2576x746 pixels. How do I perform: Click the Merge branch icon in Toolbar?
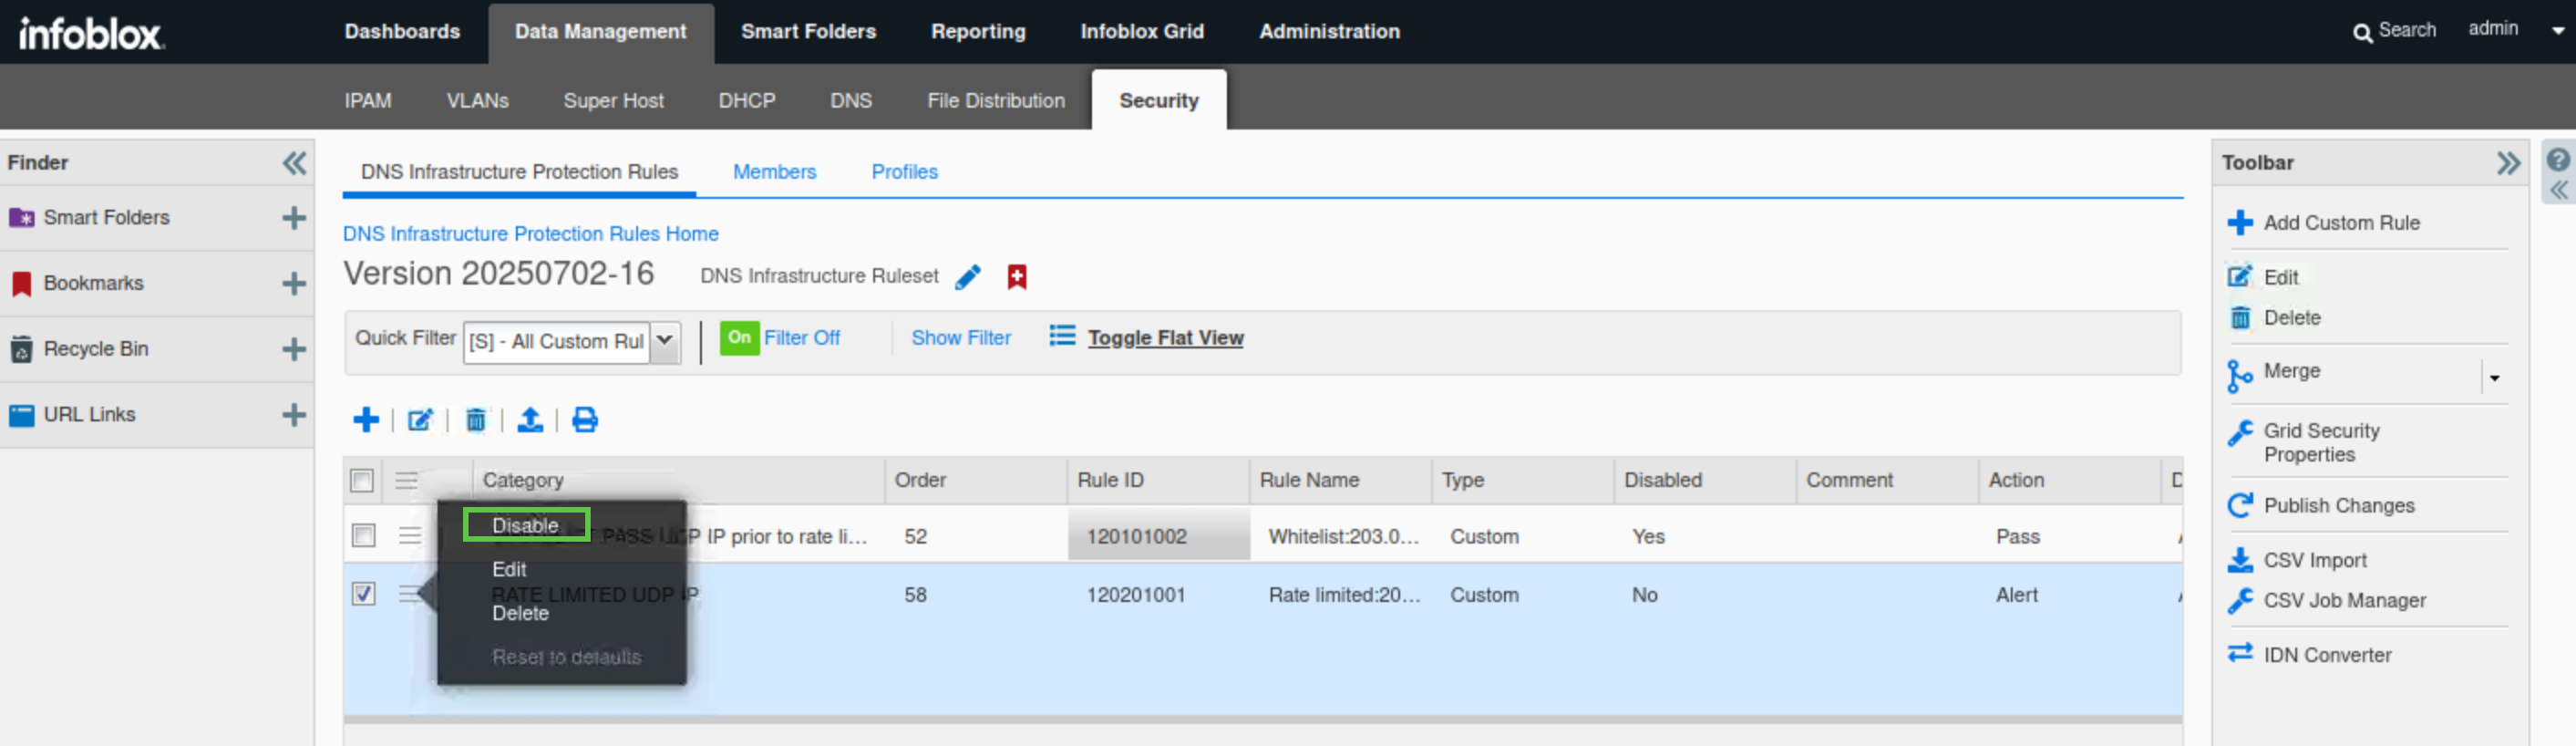click(2240, 376)
